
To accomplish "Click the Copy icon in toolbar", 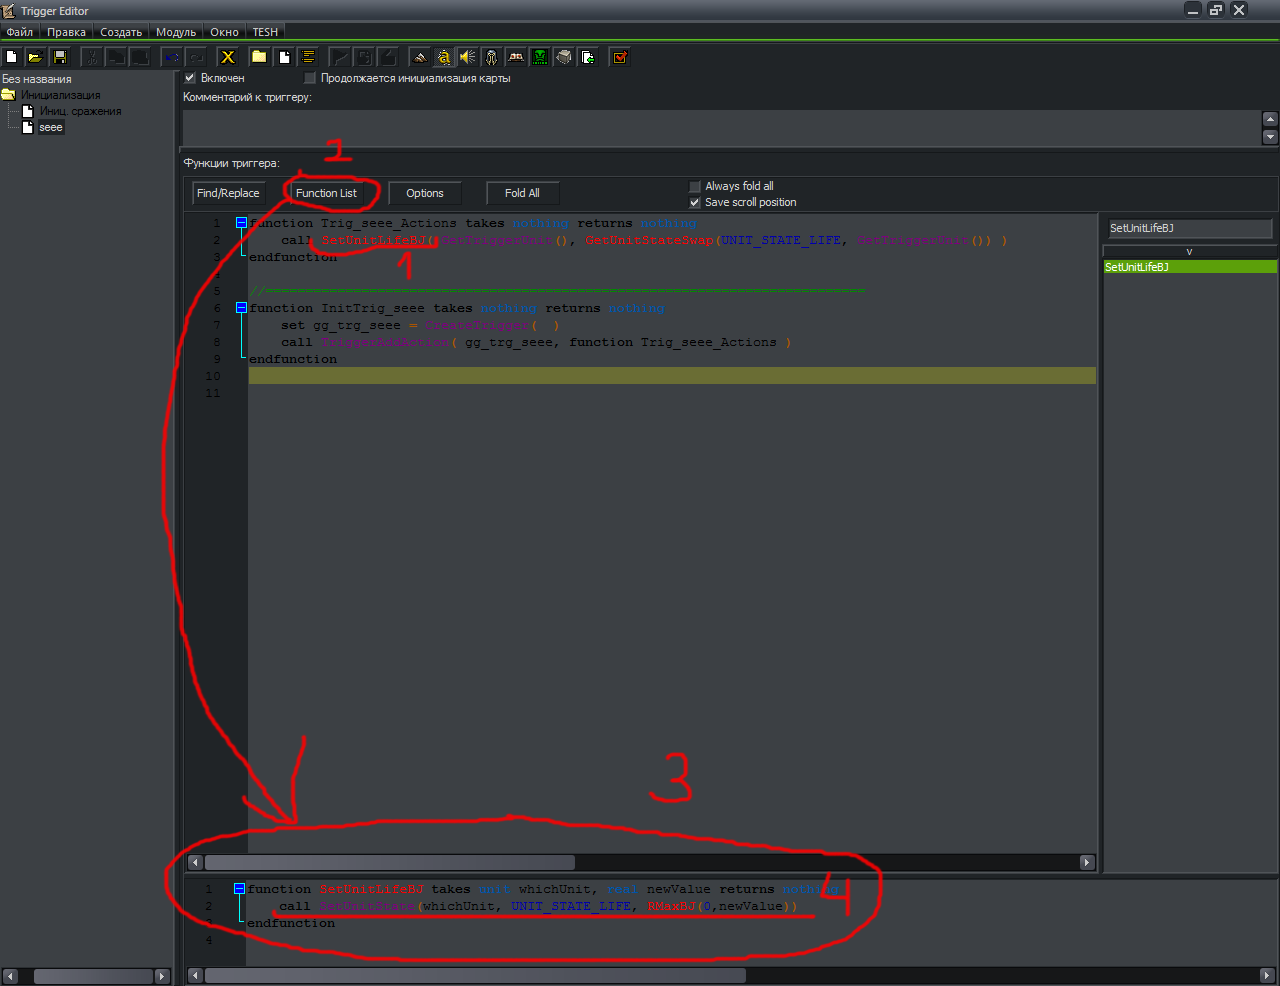I will (116, 57).
